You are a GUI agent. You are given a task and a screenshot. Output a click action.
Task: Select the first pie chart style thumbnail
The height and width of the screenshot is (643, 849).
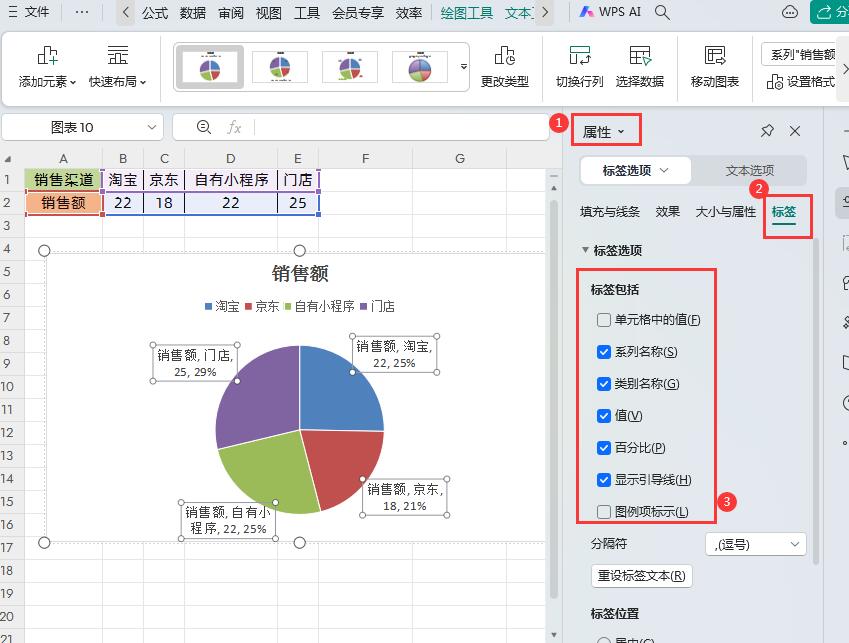[210, 67]
